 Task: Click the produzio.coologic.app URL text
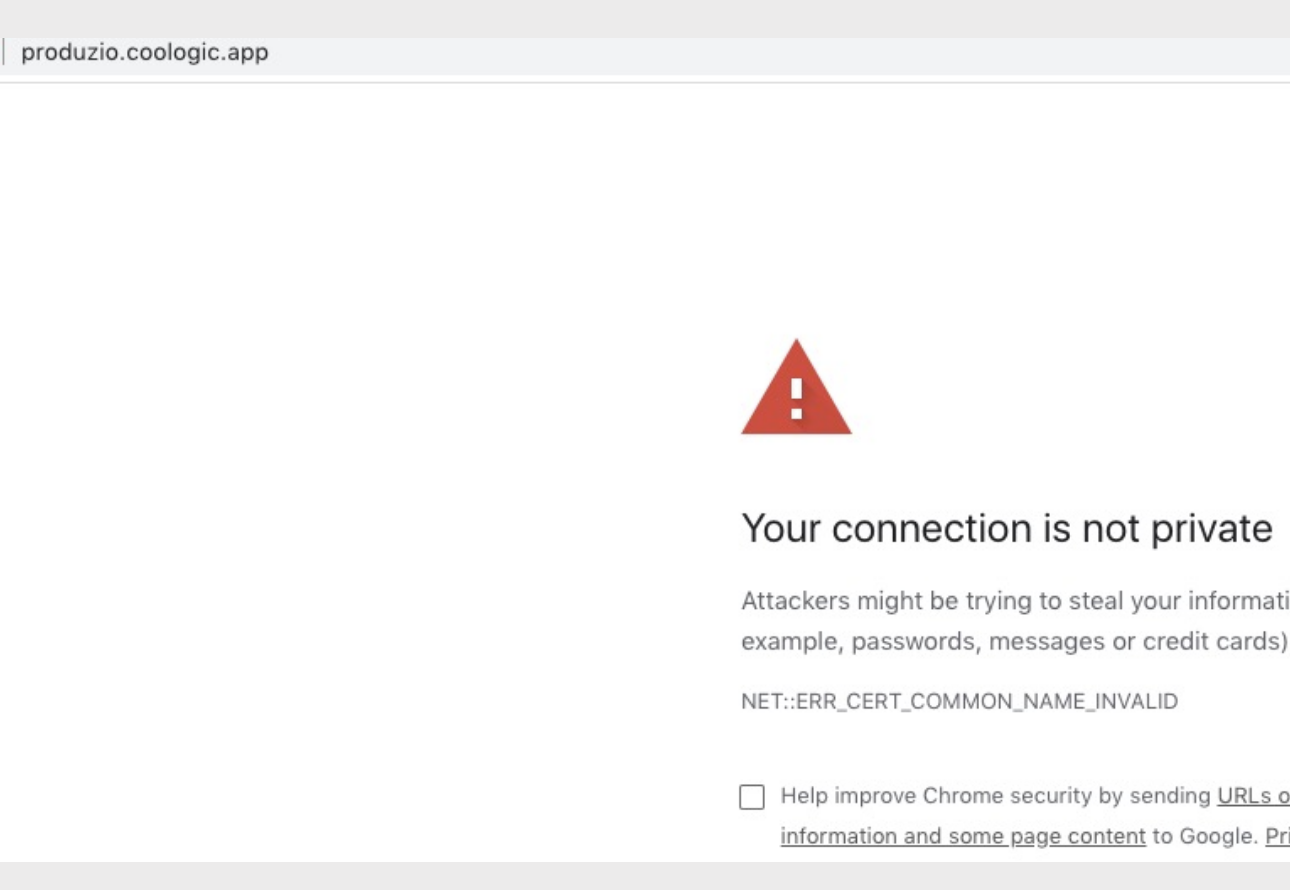point(145,53)
